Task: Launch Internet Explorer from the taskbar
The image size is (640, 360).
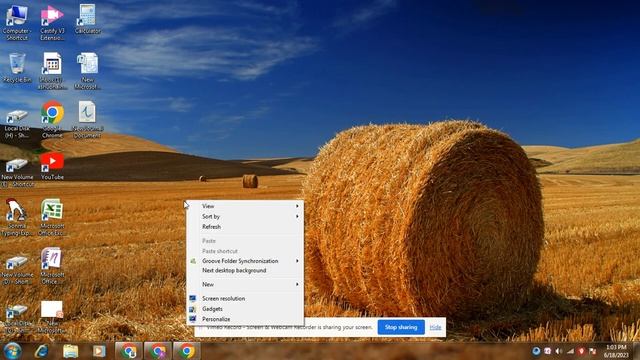Action: point(42,351)
